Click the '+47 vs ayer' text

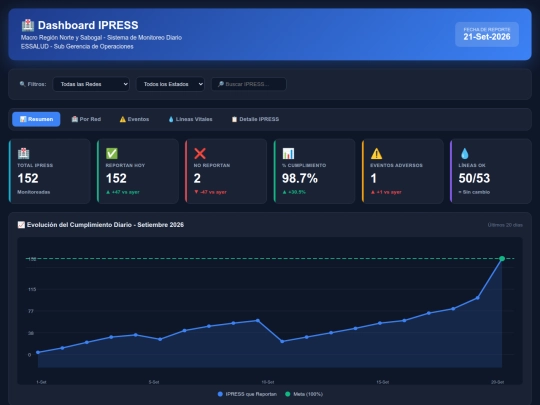[123, 192]
